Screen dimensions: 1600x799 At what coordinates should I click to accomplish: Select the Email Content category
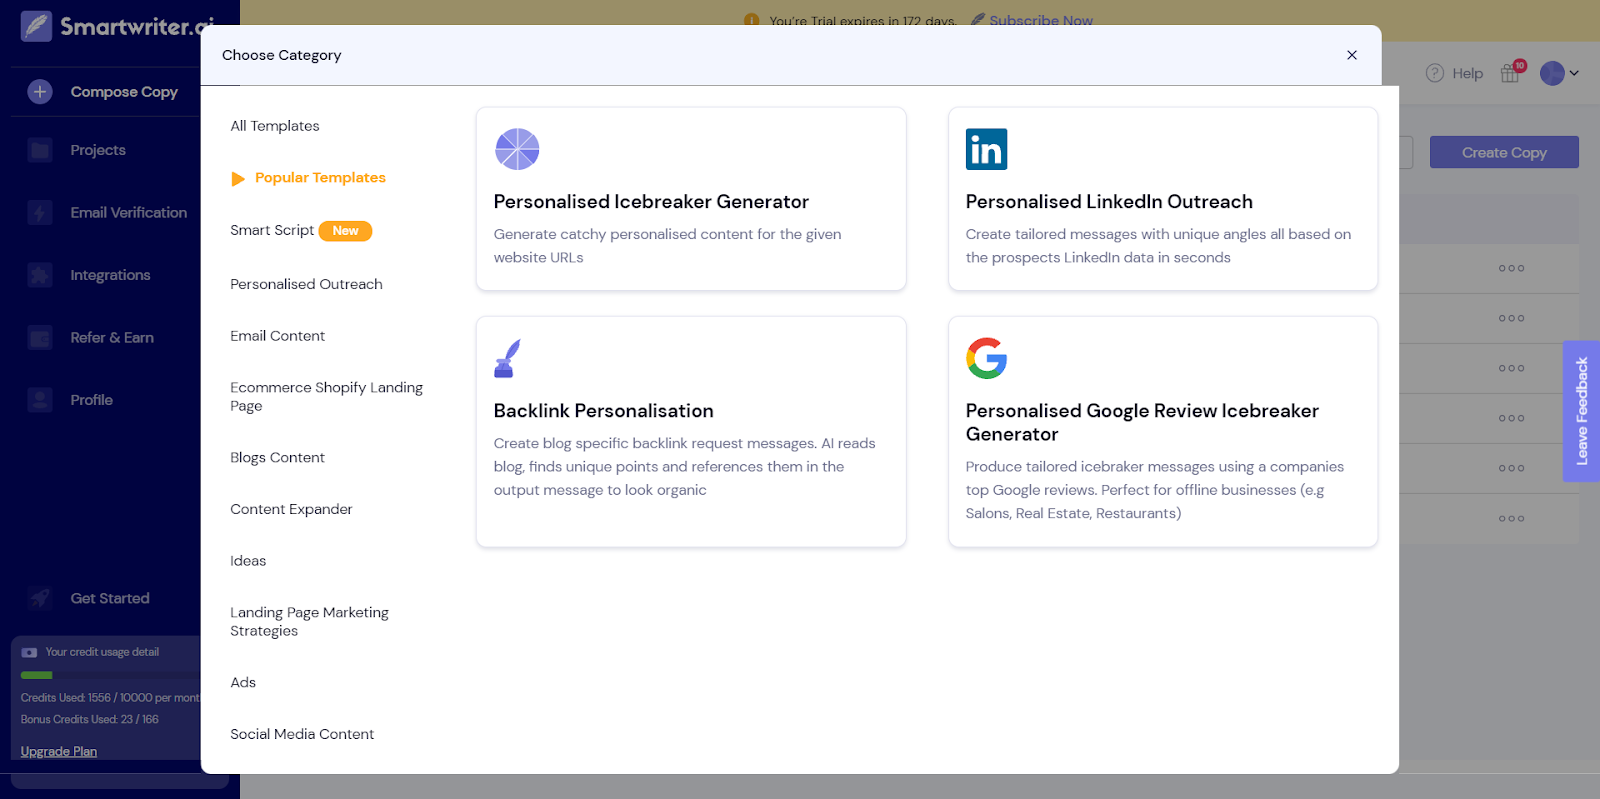tap(277, 336)
